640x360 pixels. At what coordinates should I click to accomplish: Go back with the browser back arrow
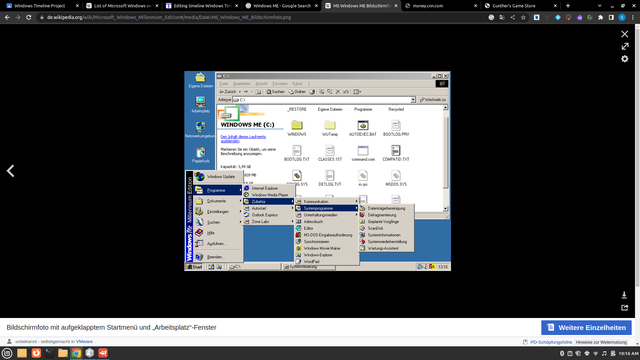click(x=7, y=18)
